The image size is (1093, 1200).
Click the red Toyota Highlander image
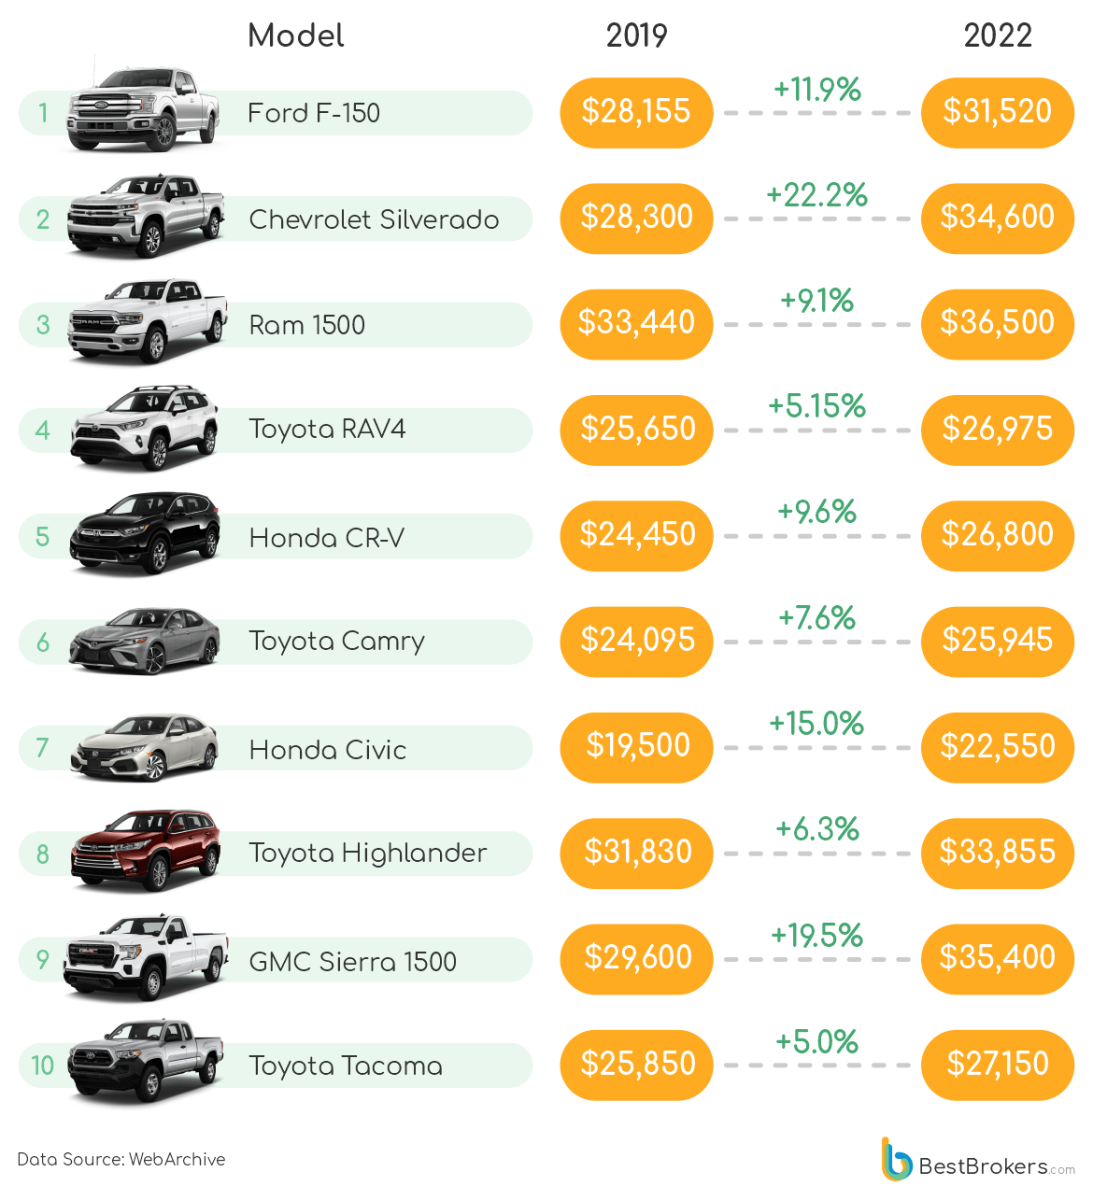[x=146, y=852]
